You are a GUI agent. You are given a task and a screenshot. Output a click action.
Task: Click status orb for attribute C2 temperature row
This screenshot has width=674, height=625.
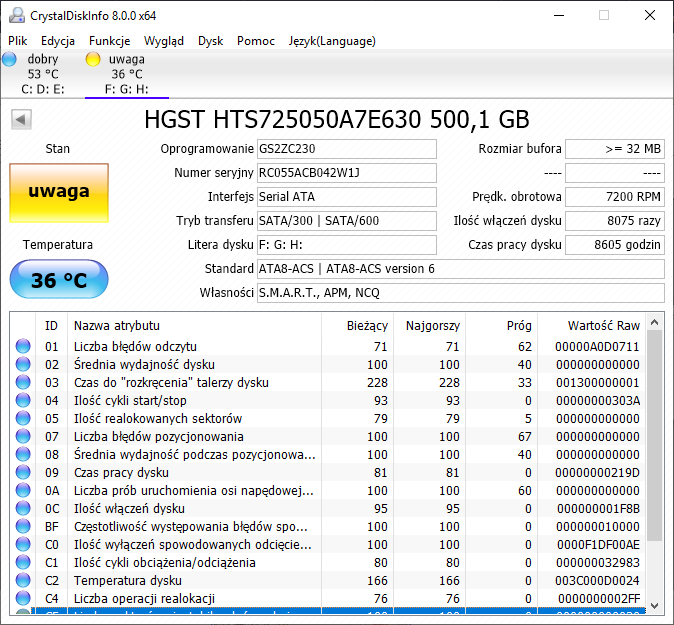pos(23,580)
